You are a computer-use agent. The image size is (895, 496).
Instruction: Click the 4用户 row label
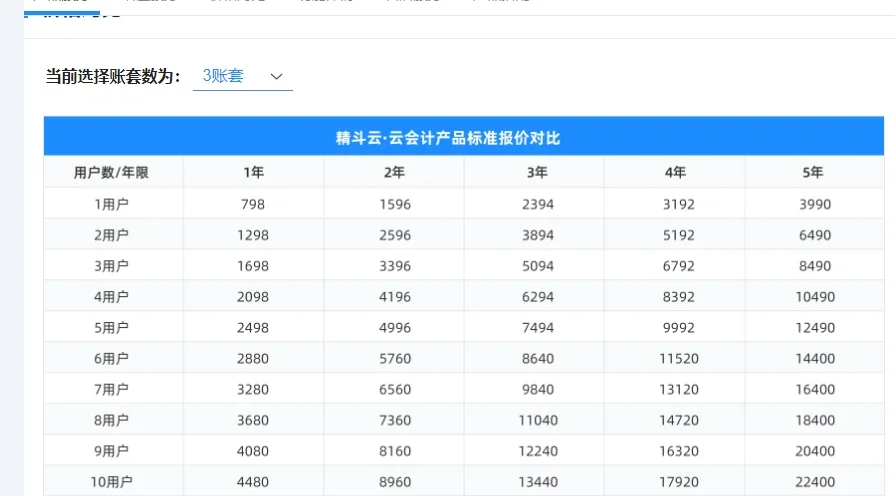click(x=111, y=297)
